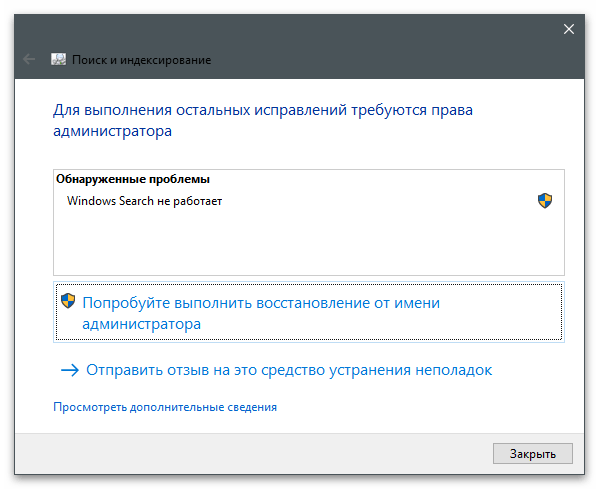Close the troubleshooter with the X icon

click(568, 29)
